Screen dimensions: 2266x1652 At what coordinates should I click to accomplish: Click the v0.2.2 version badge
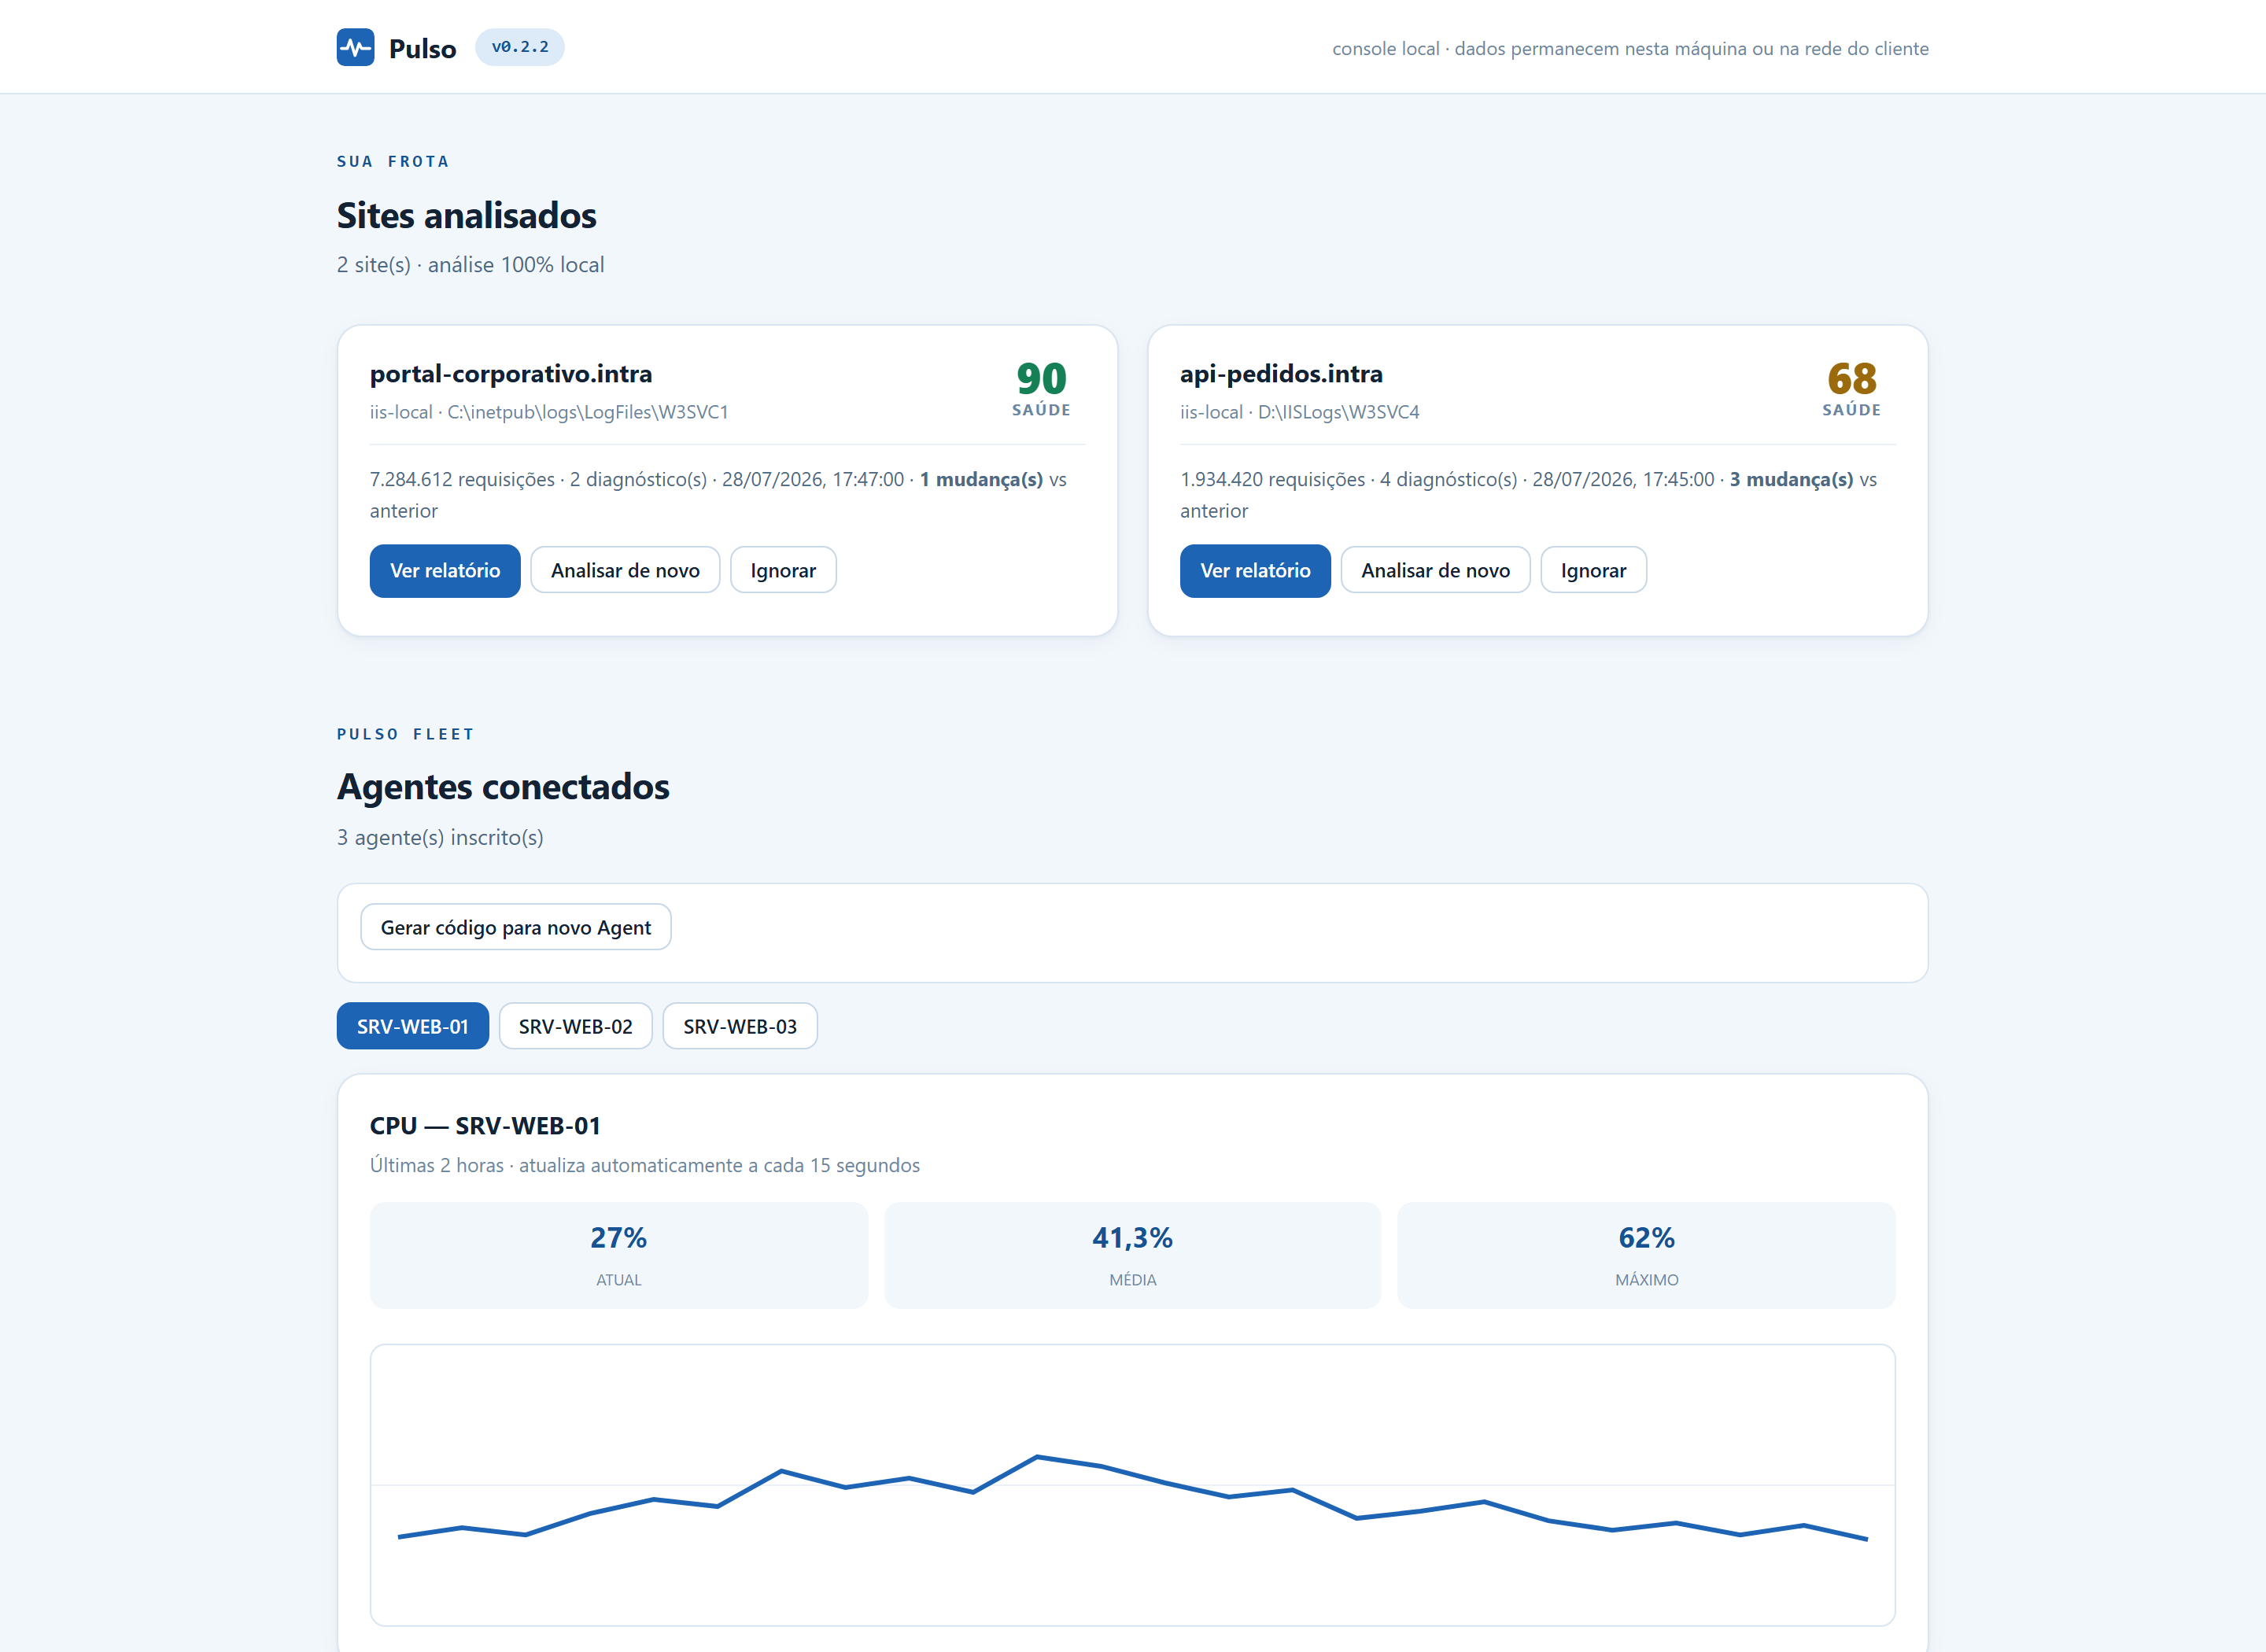(519, 47)
